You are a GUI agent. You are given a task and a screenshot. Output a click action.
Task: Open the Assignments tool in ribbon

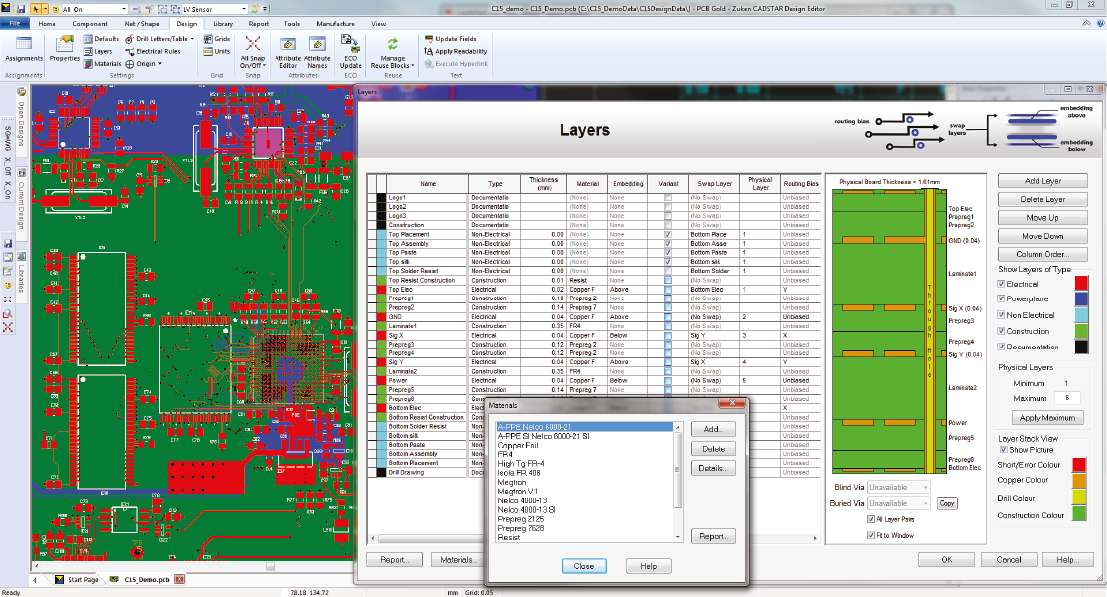(x=24, y=47)
